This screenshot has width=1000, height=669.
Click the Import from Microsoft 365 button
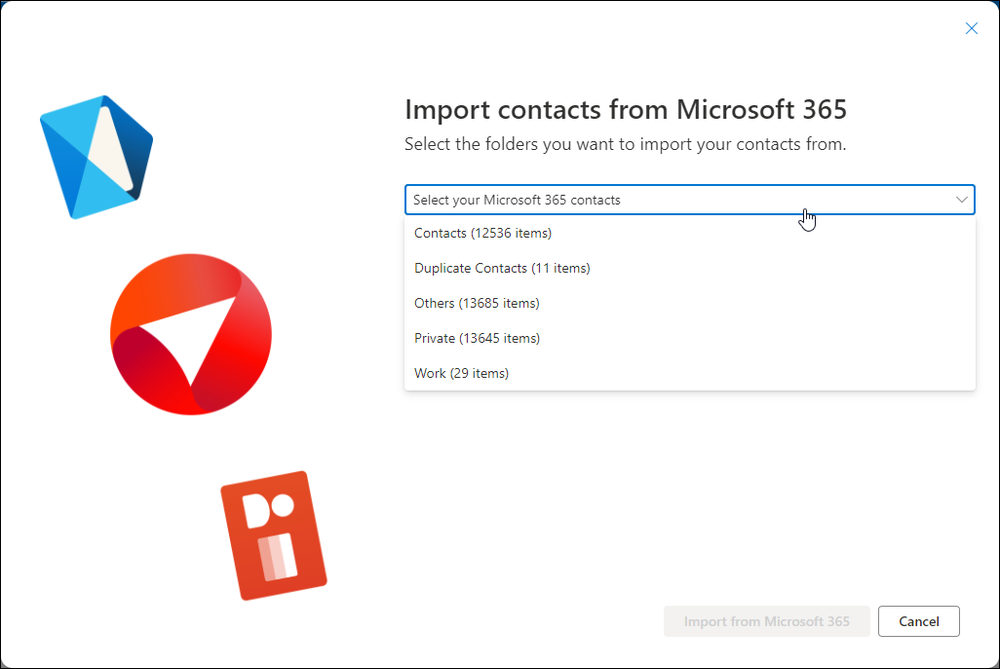click(767, 621)
